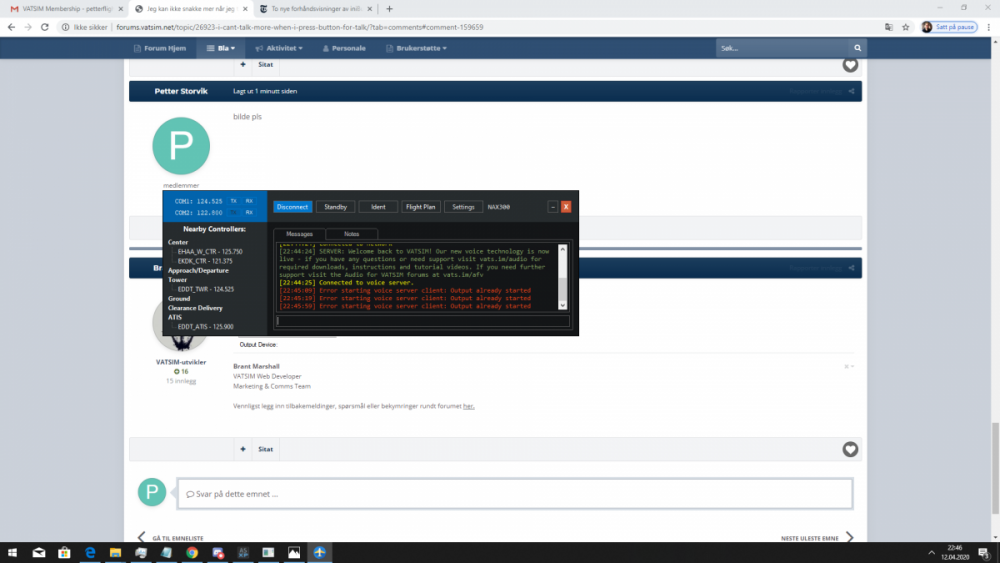The width and height of the screenshot is (1000, 563).
Task: Open the Bla dropdown menu
Action: (221, 48)
